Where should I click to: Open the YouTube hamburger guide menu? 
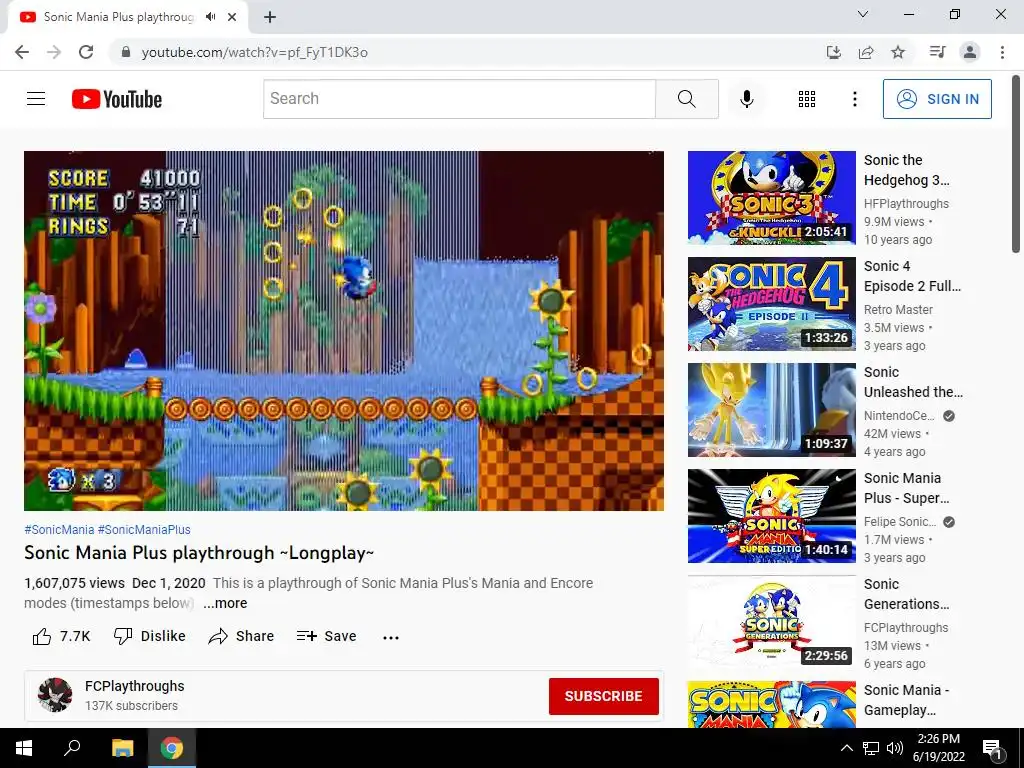36,99
